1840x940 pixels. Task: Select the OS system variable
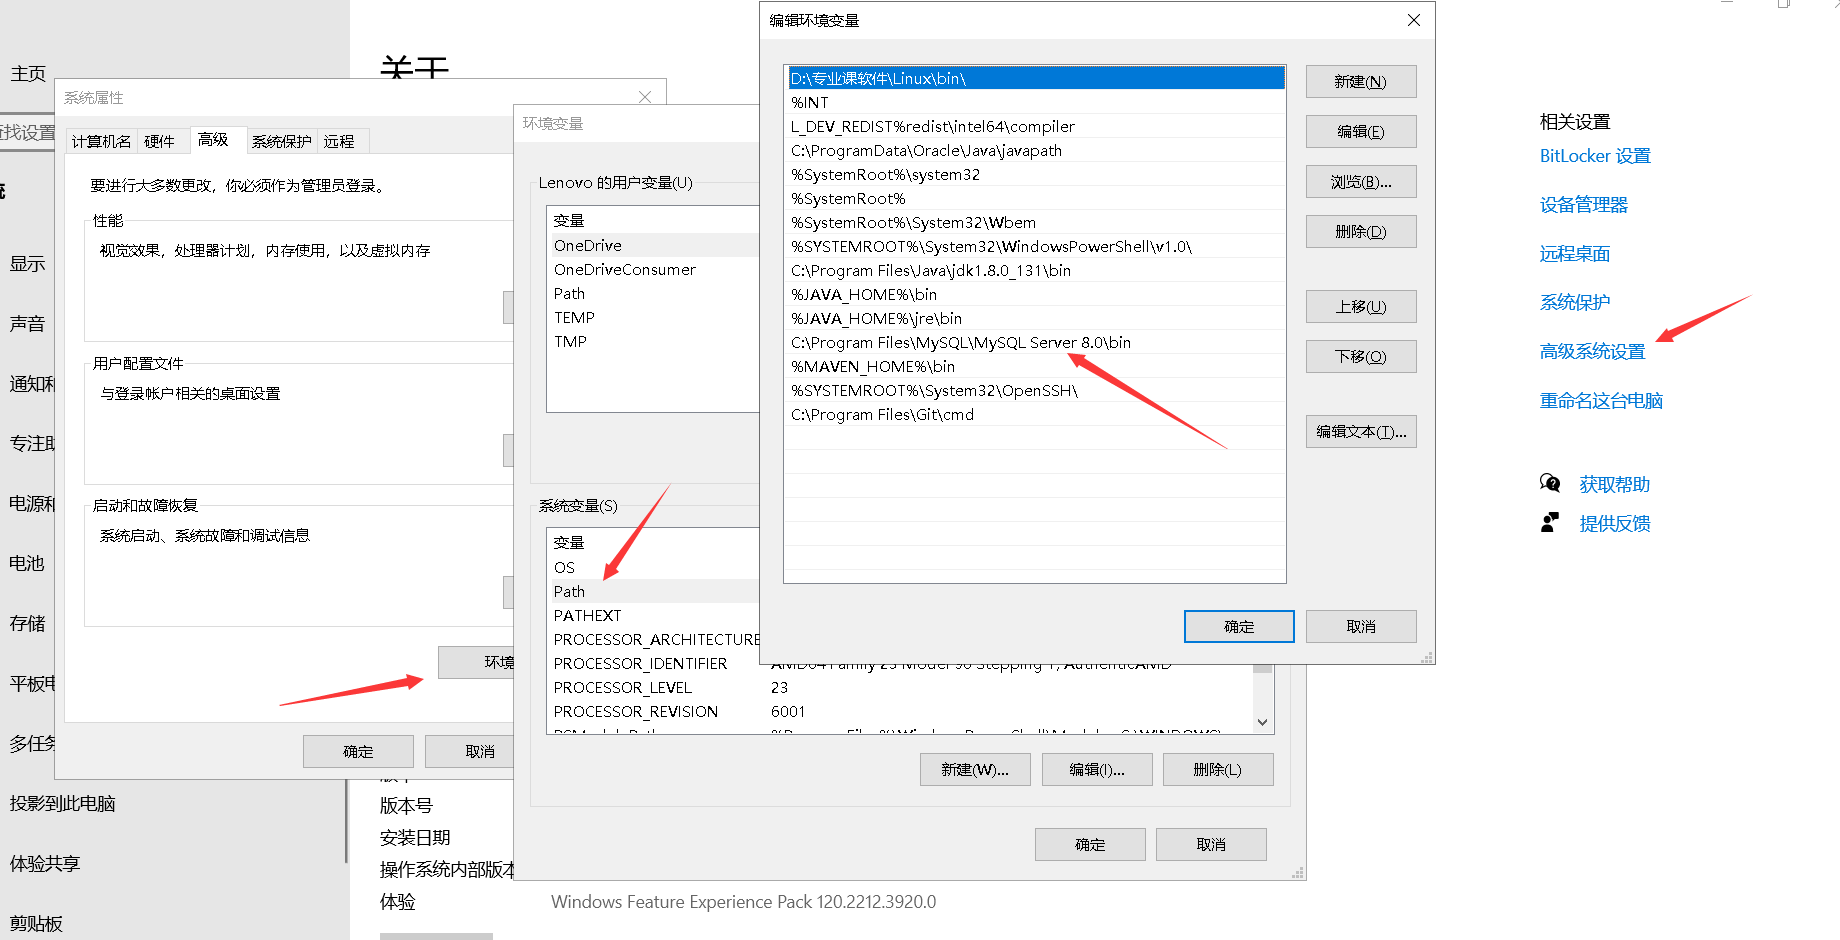(655, 567)
